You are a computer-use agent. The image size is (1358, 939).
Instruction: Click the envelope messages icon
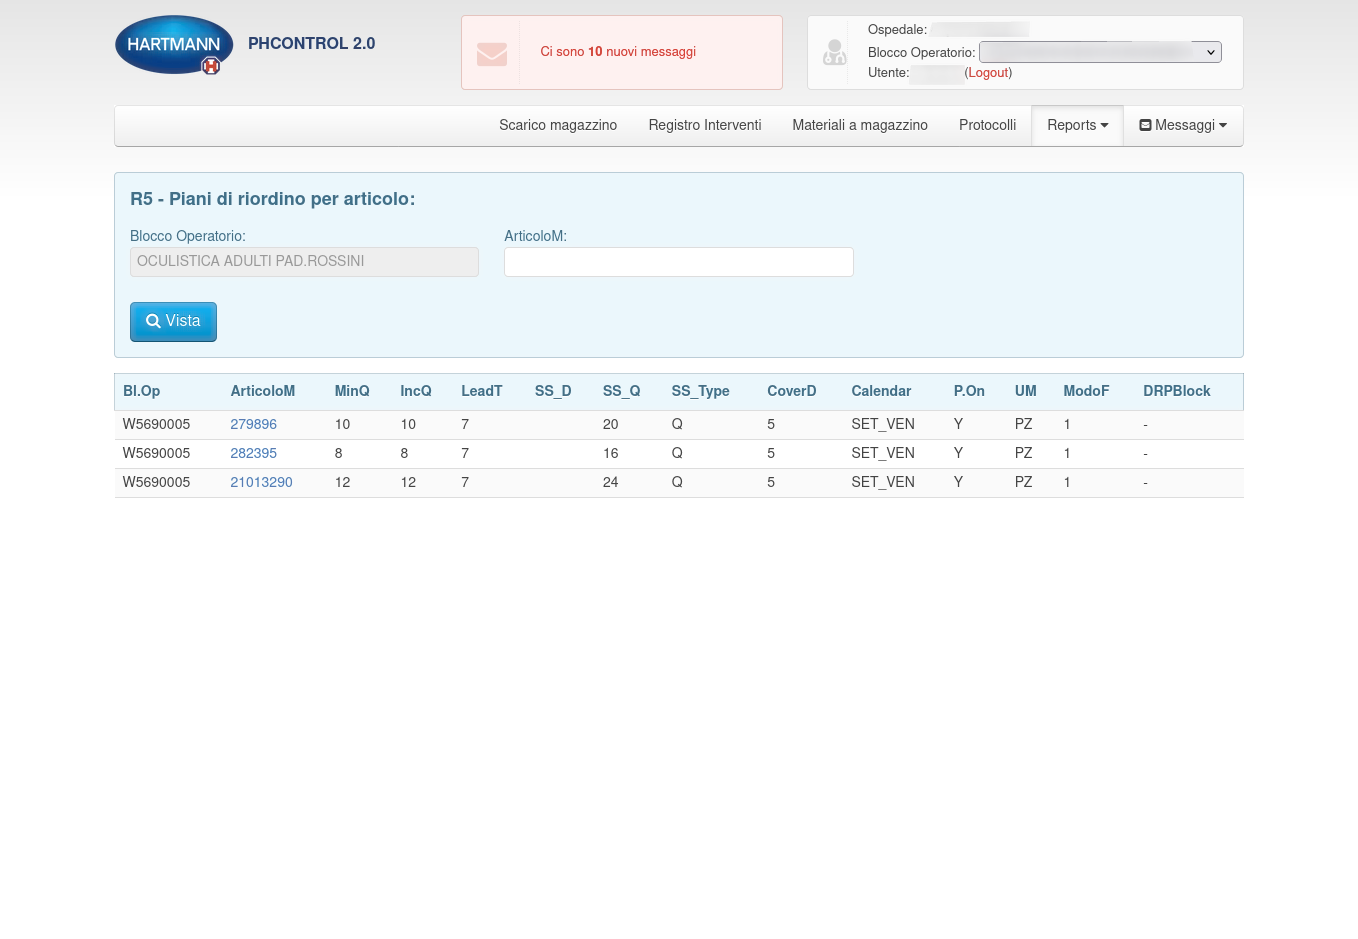click(491, 53)
